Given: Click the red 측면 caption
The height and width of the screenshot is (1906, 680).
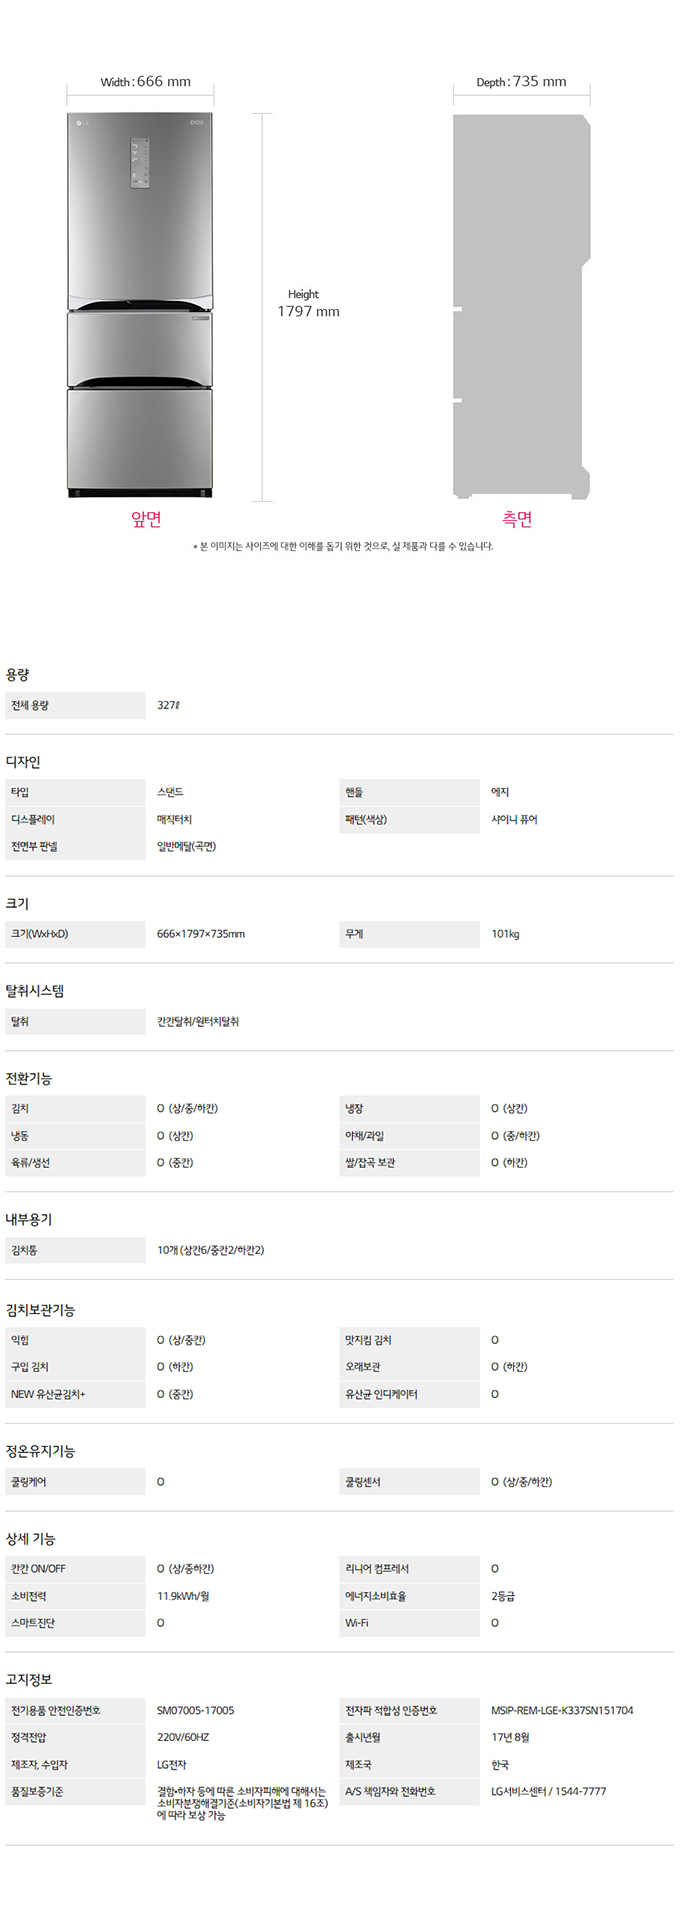Looking at the screenshot, I should [x=517, y=519].
